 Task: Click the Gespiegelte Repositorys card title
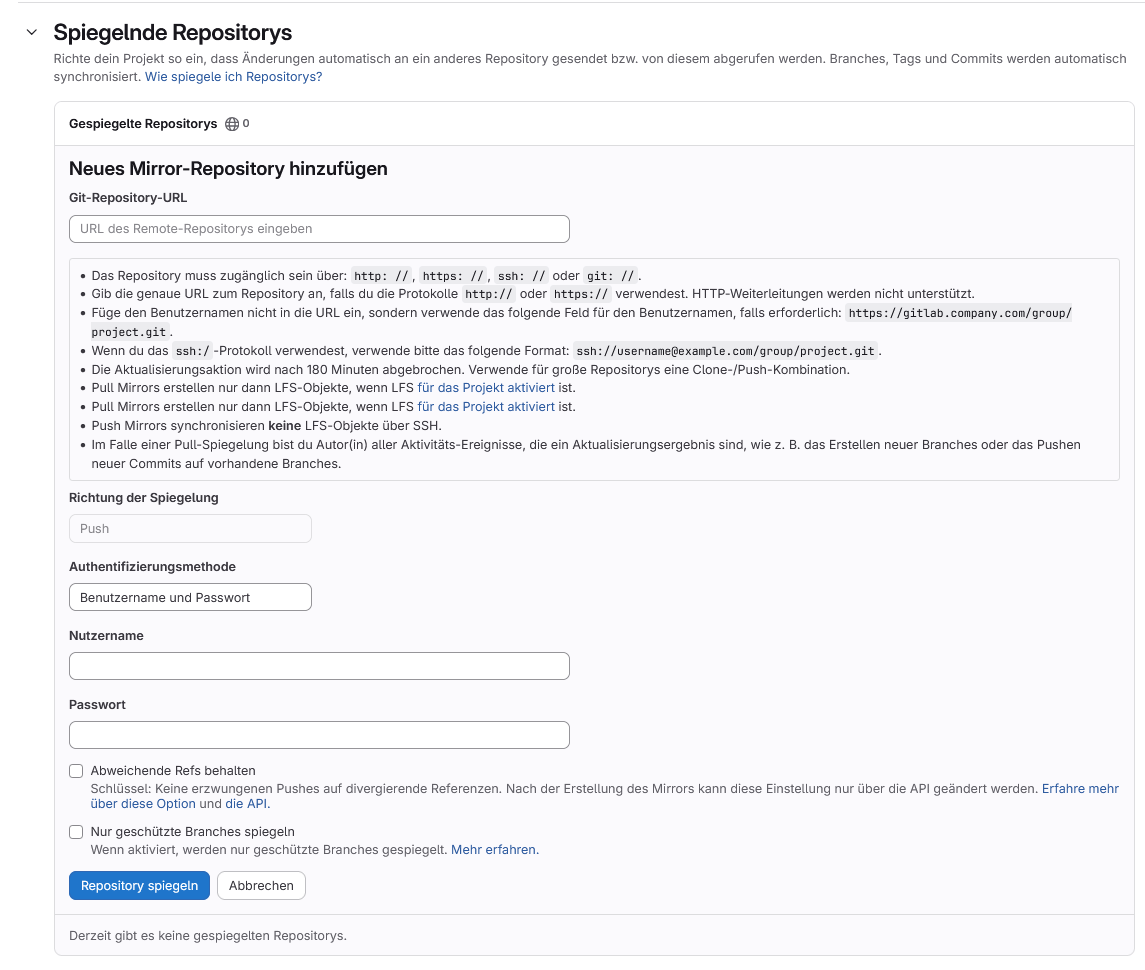pos(143,124)
